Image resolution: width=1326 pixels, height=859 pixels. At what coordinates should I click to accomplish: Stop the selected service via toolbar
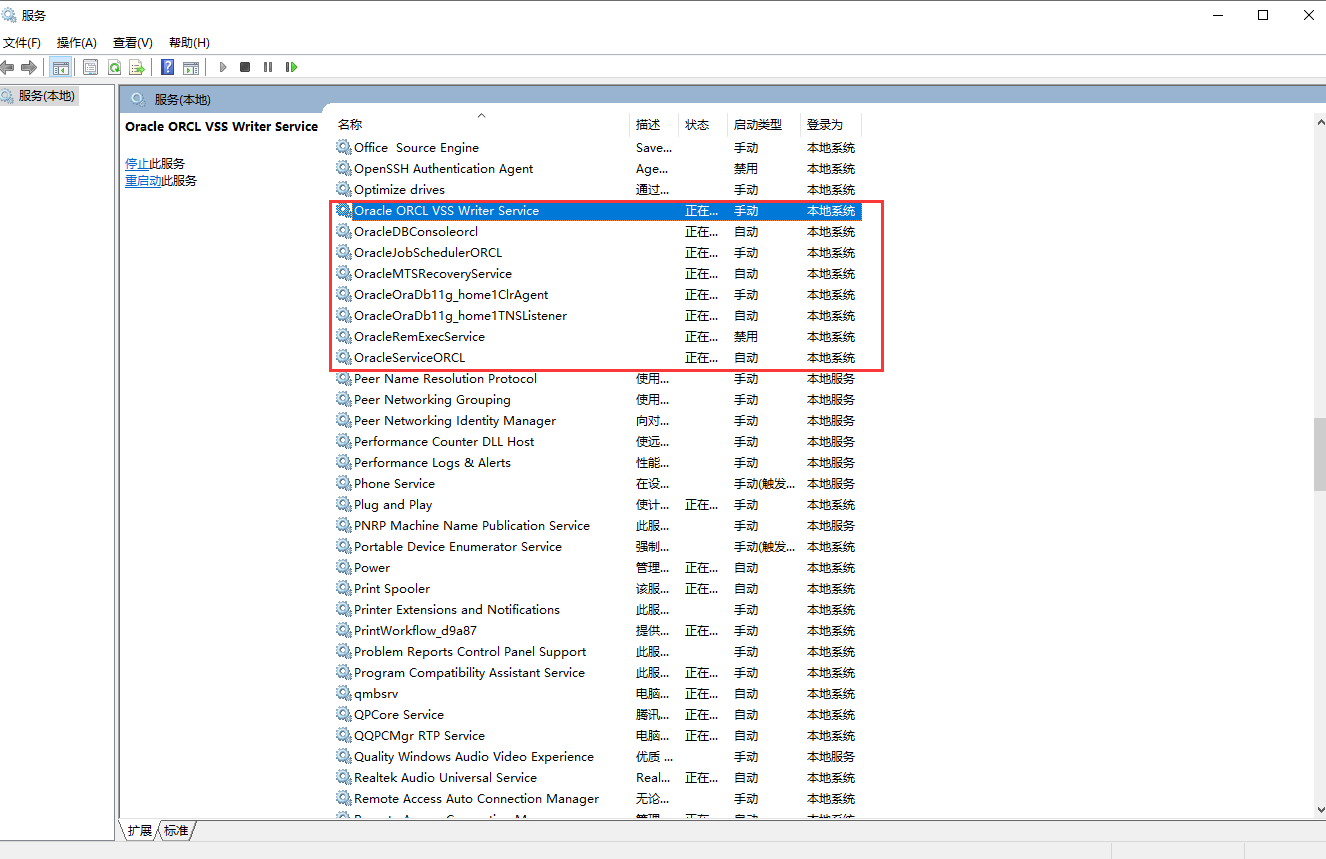click(x=244, y=66)
